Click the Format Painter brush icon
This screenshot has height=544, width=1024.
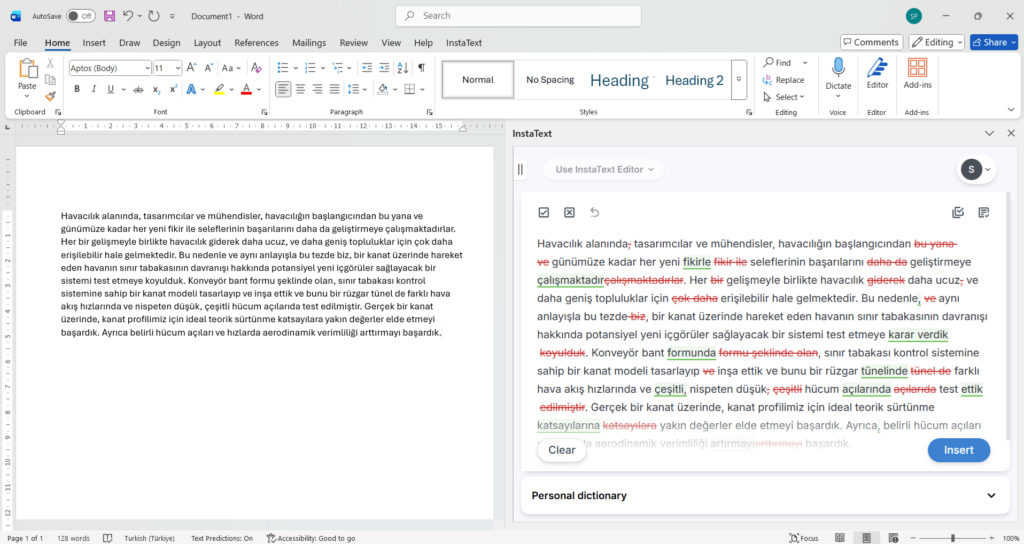[50, 97]
